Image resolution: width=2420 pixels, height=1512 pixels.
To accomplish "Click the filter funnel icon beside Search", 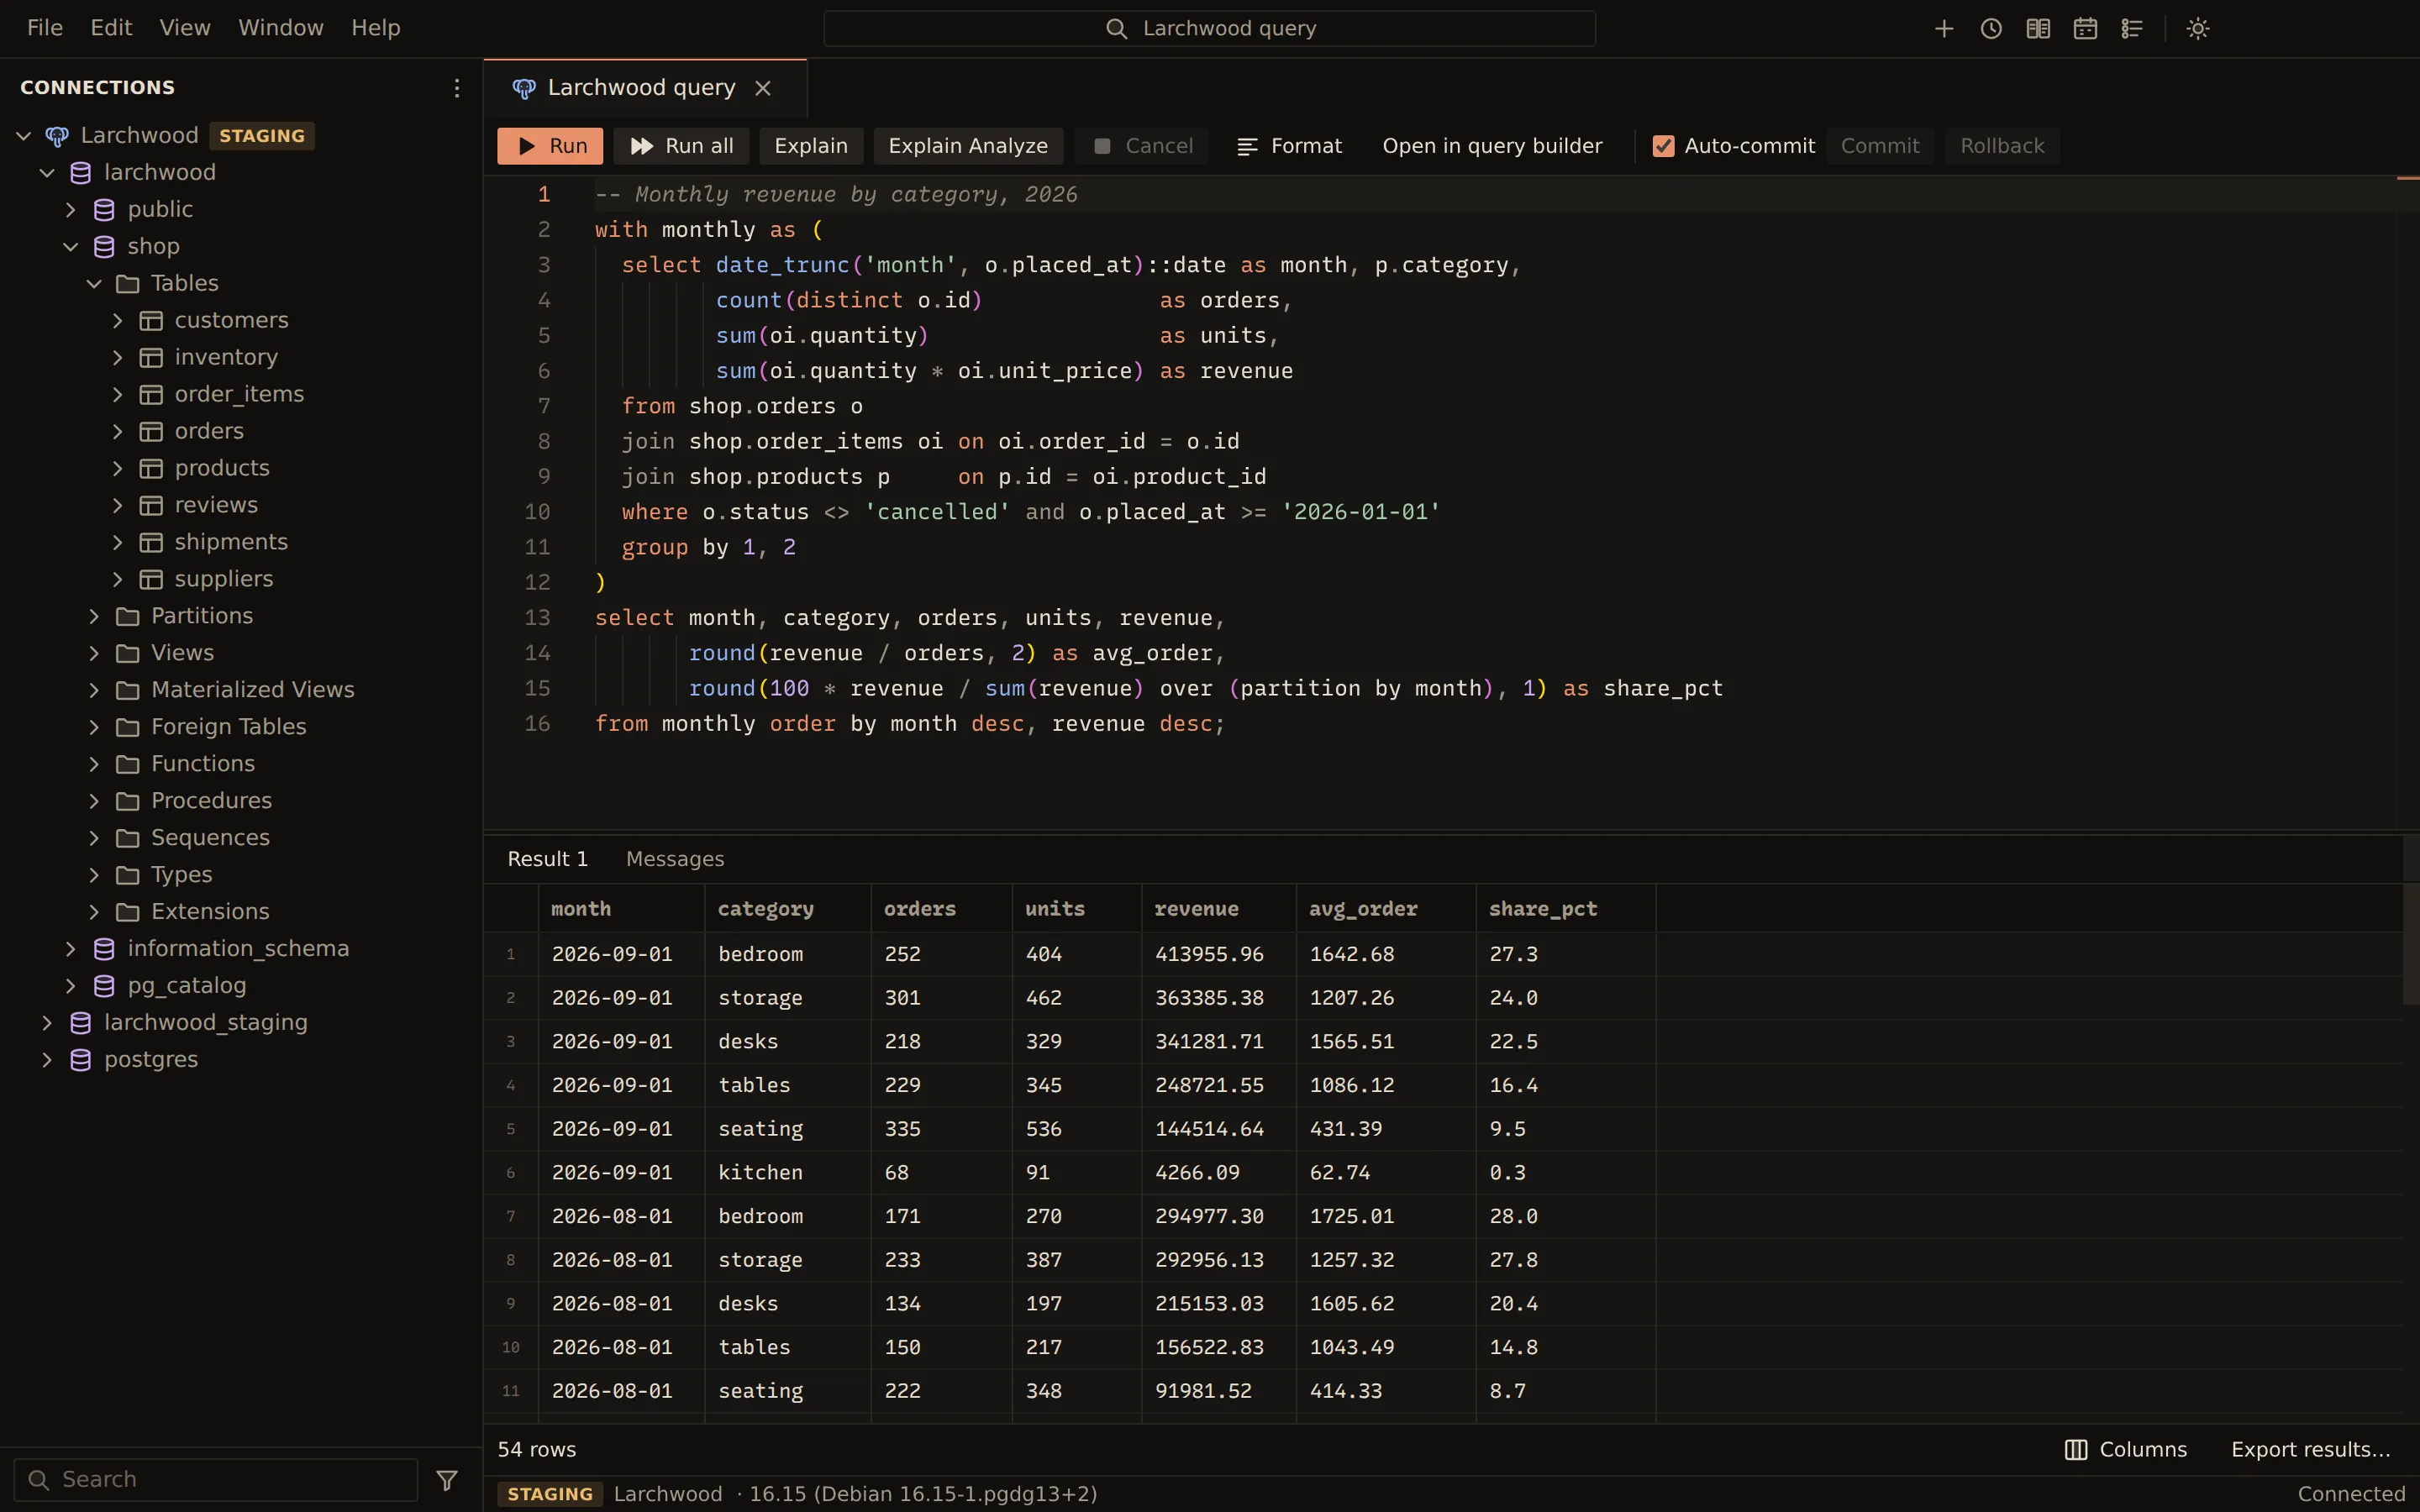I will [447, 1480].
